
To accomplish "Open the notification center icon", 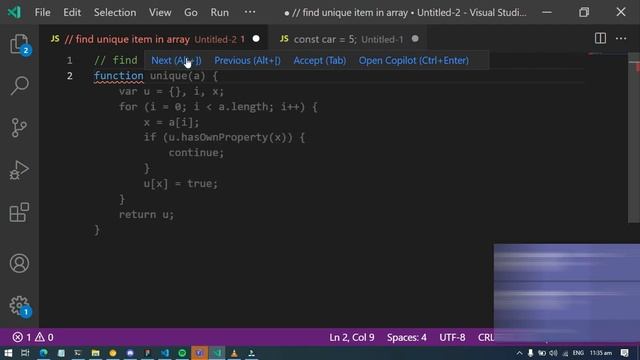I will (x=624, y=353).
